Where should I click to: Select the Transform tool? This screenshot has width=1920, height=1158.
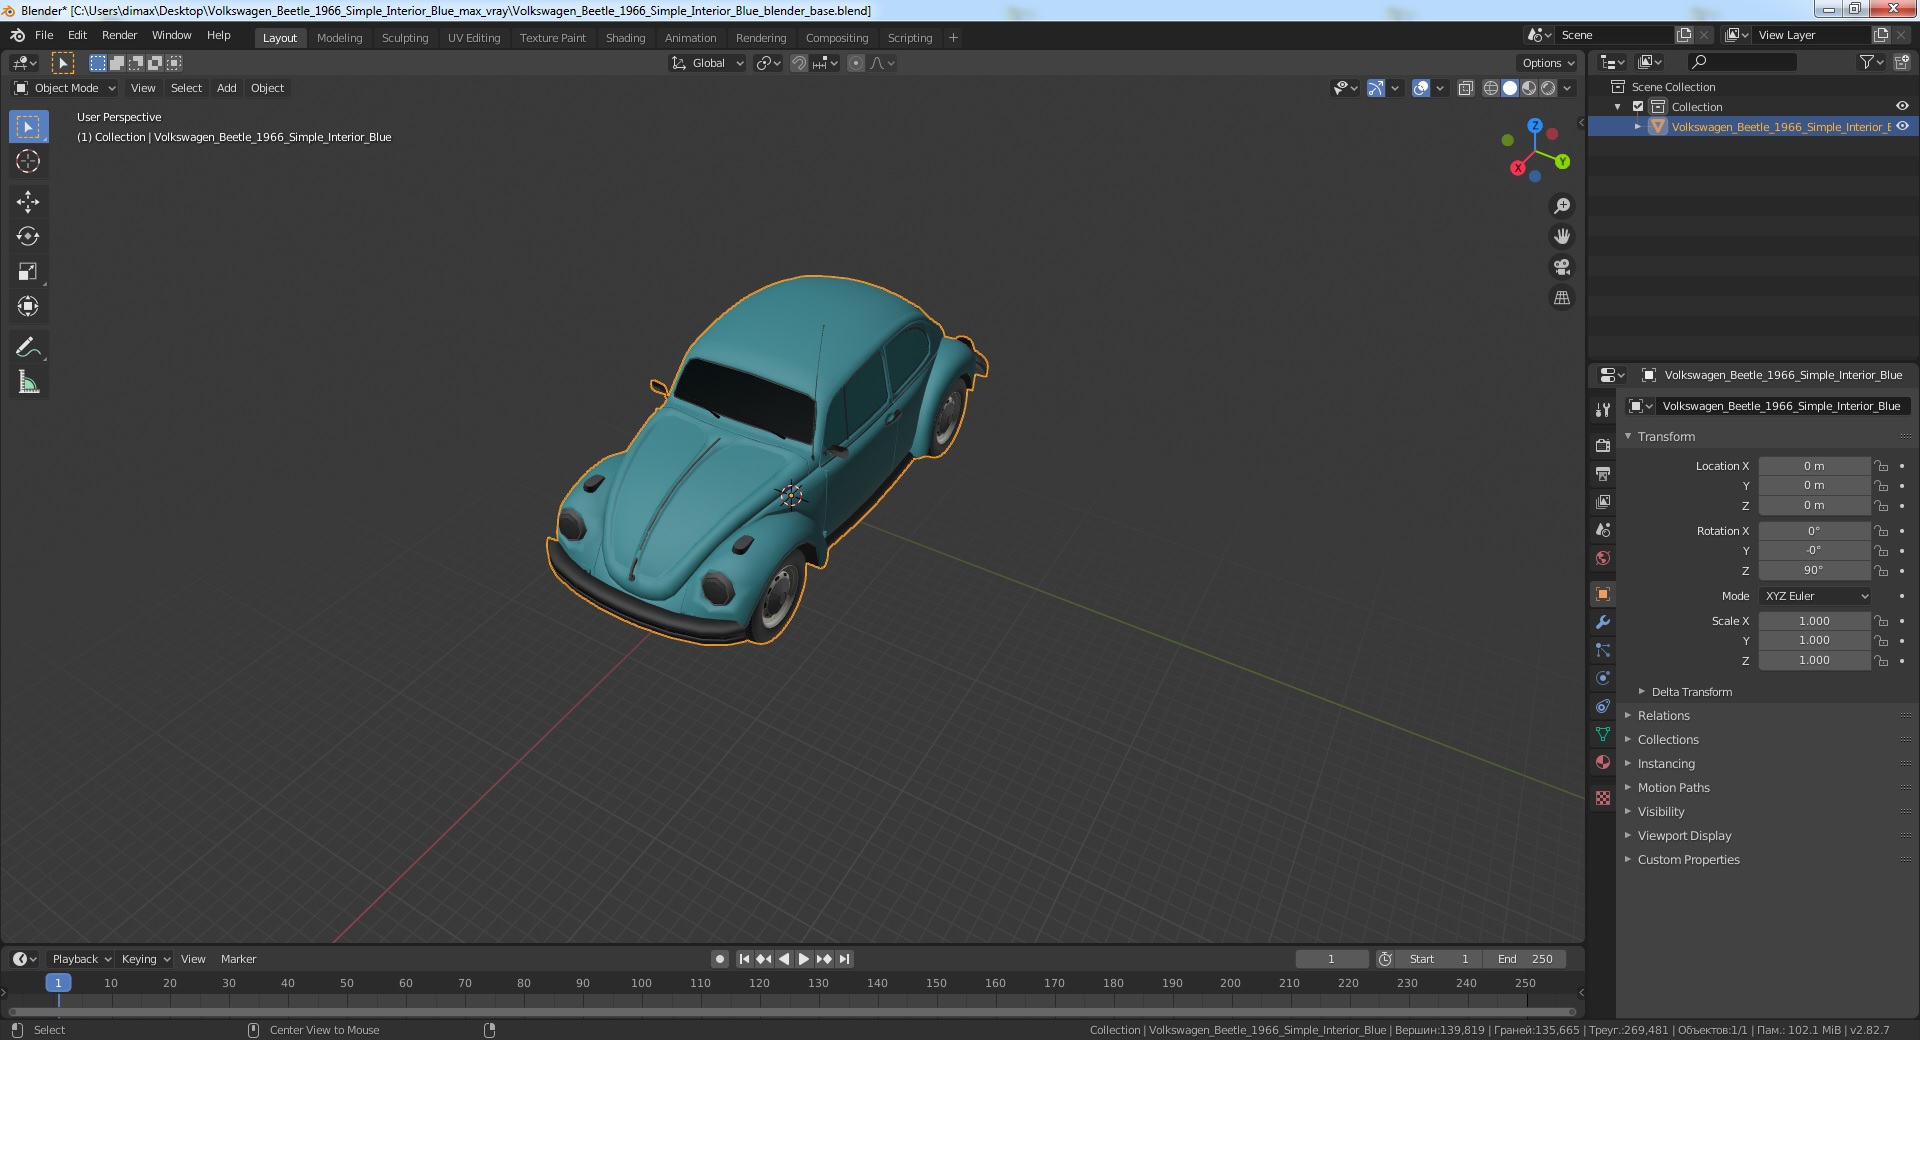click(28, 307)
